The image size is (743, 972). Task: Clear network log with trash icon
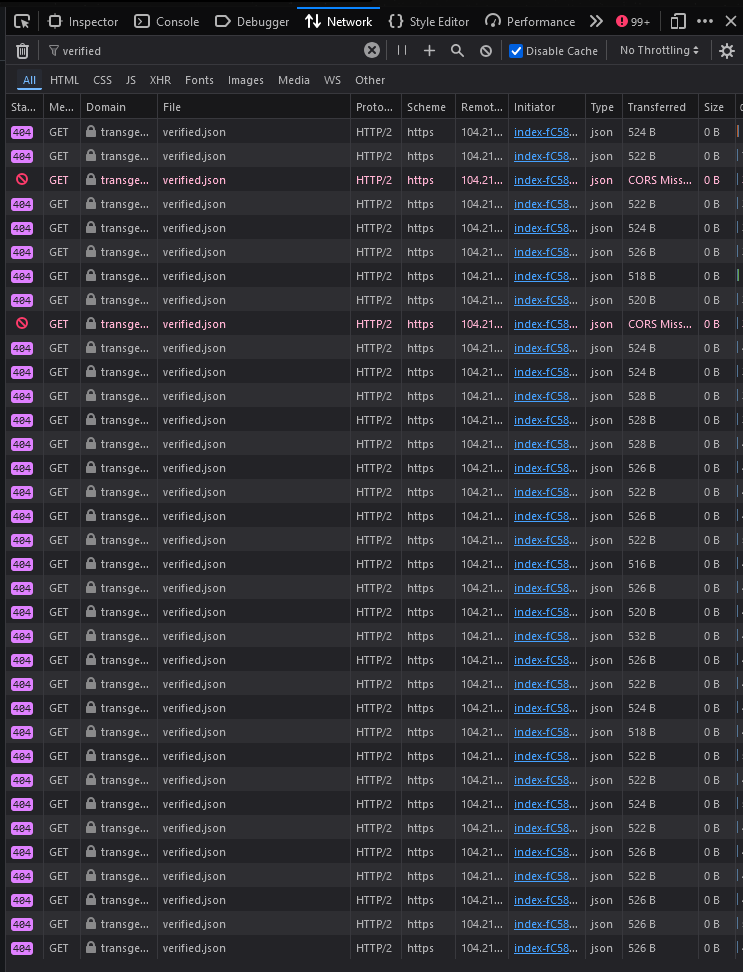22,51
